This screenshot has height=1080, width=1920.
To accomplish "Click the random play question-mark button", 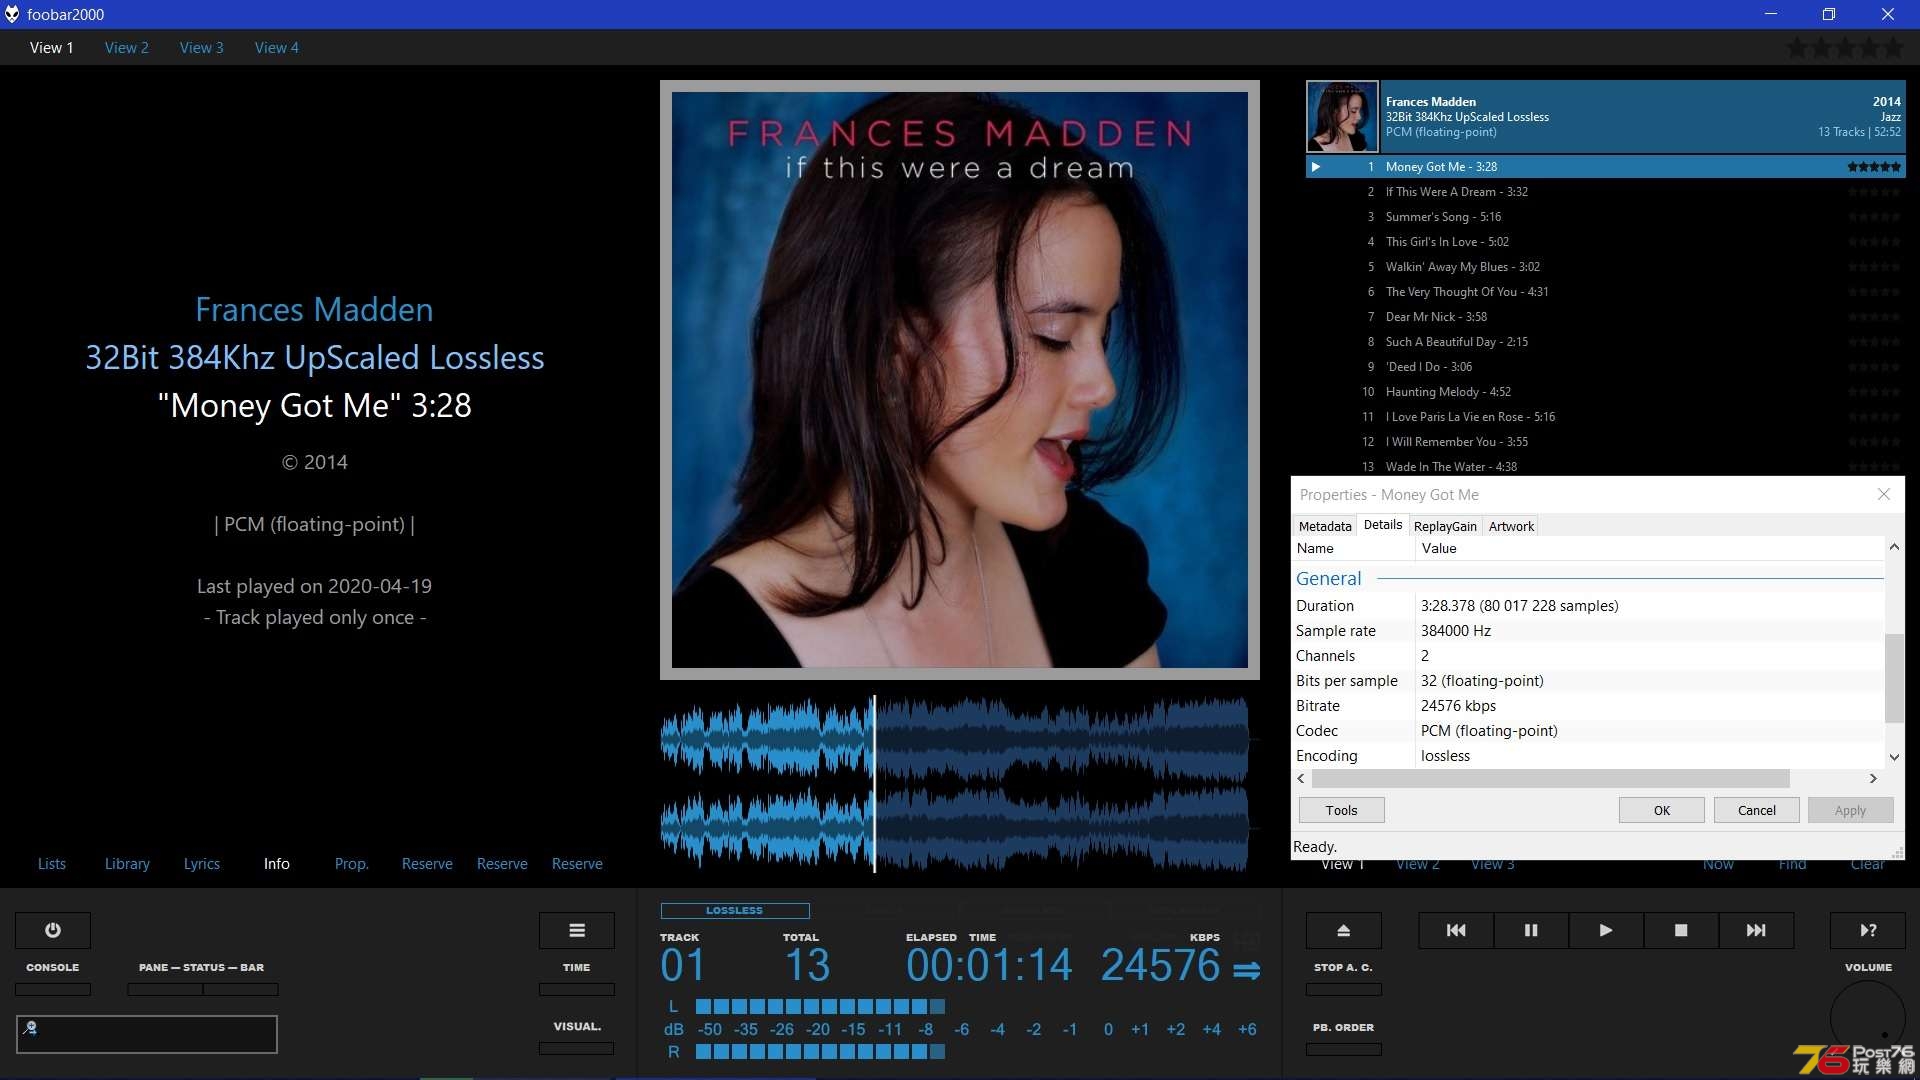I will tap(1868, 930).
